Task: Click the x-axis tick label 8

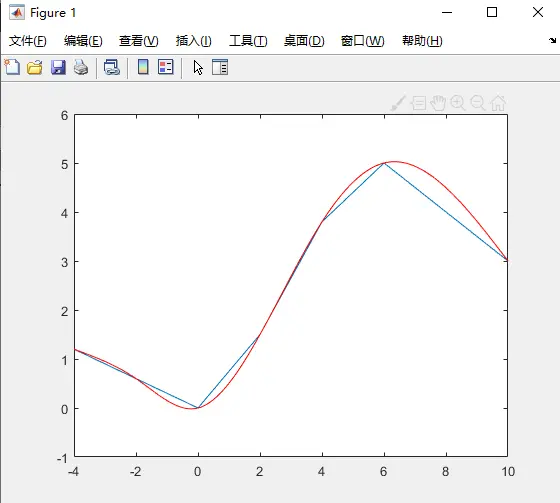Action: (445, 472)
